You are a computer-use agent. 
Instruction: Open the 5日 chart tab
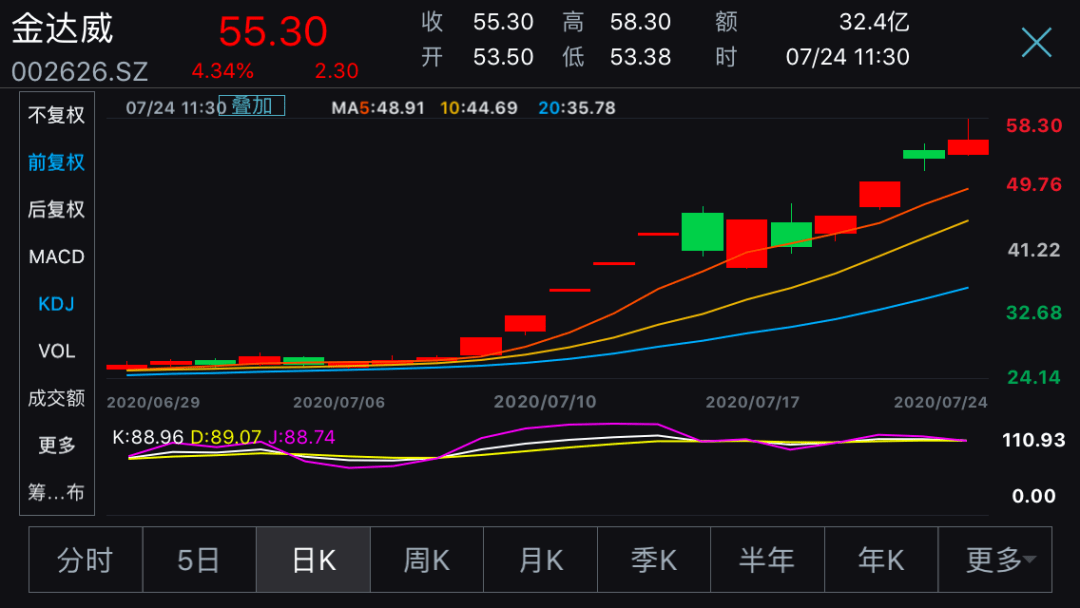(199, 560)
